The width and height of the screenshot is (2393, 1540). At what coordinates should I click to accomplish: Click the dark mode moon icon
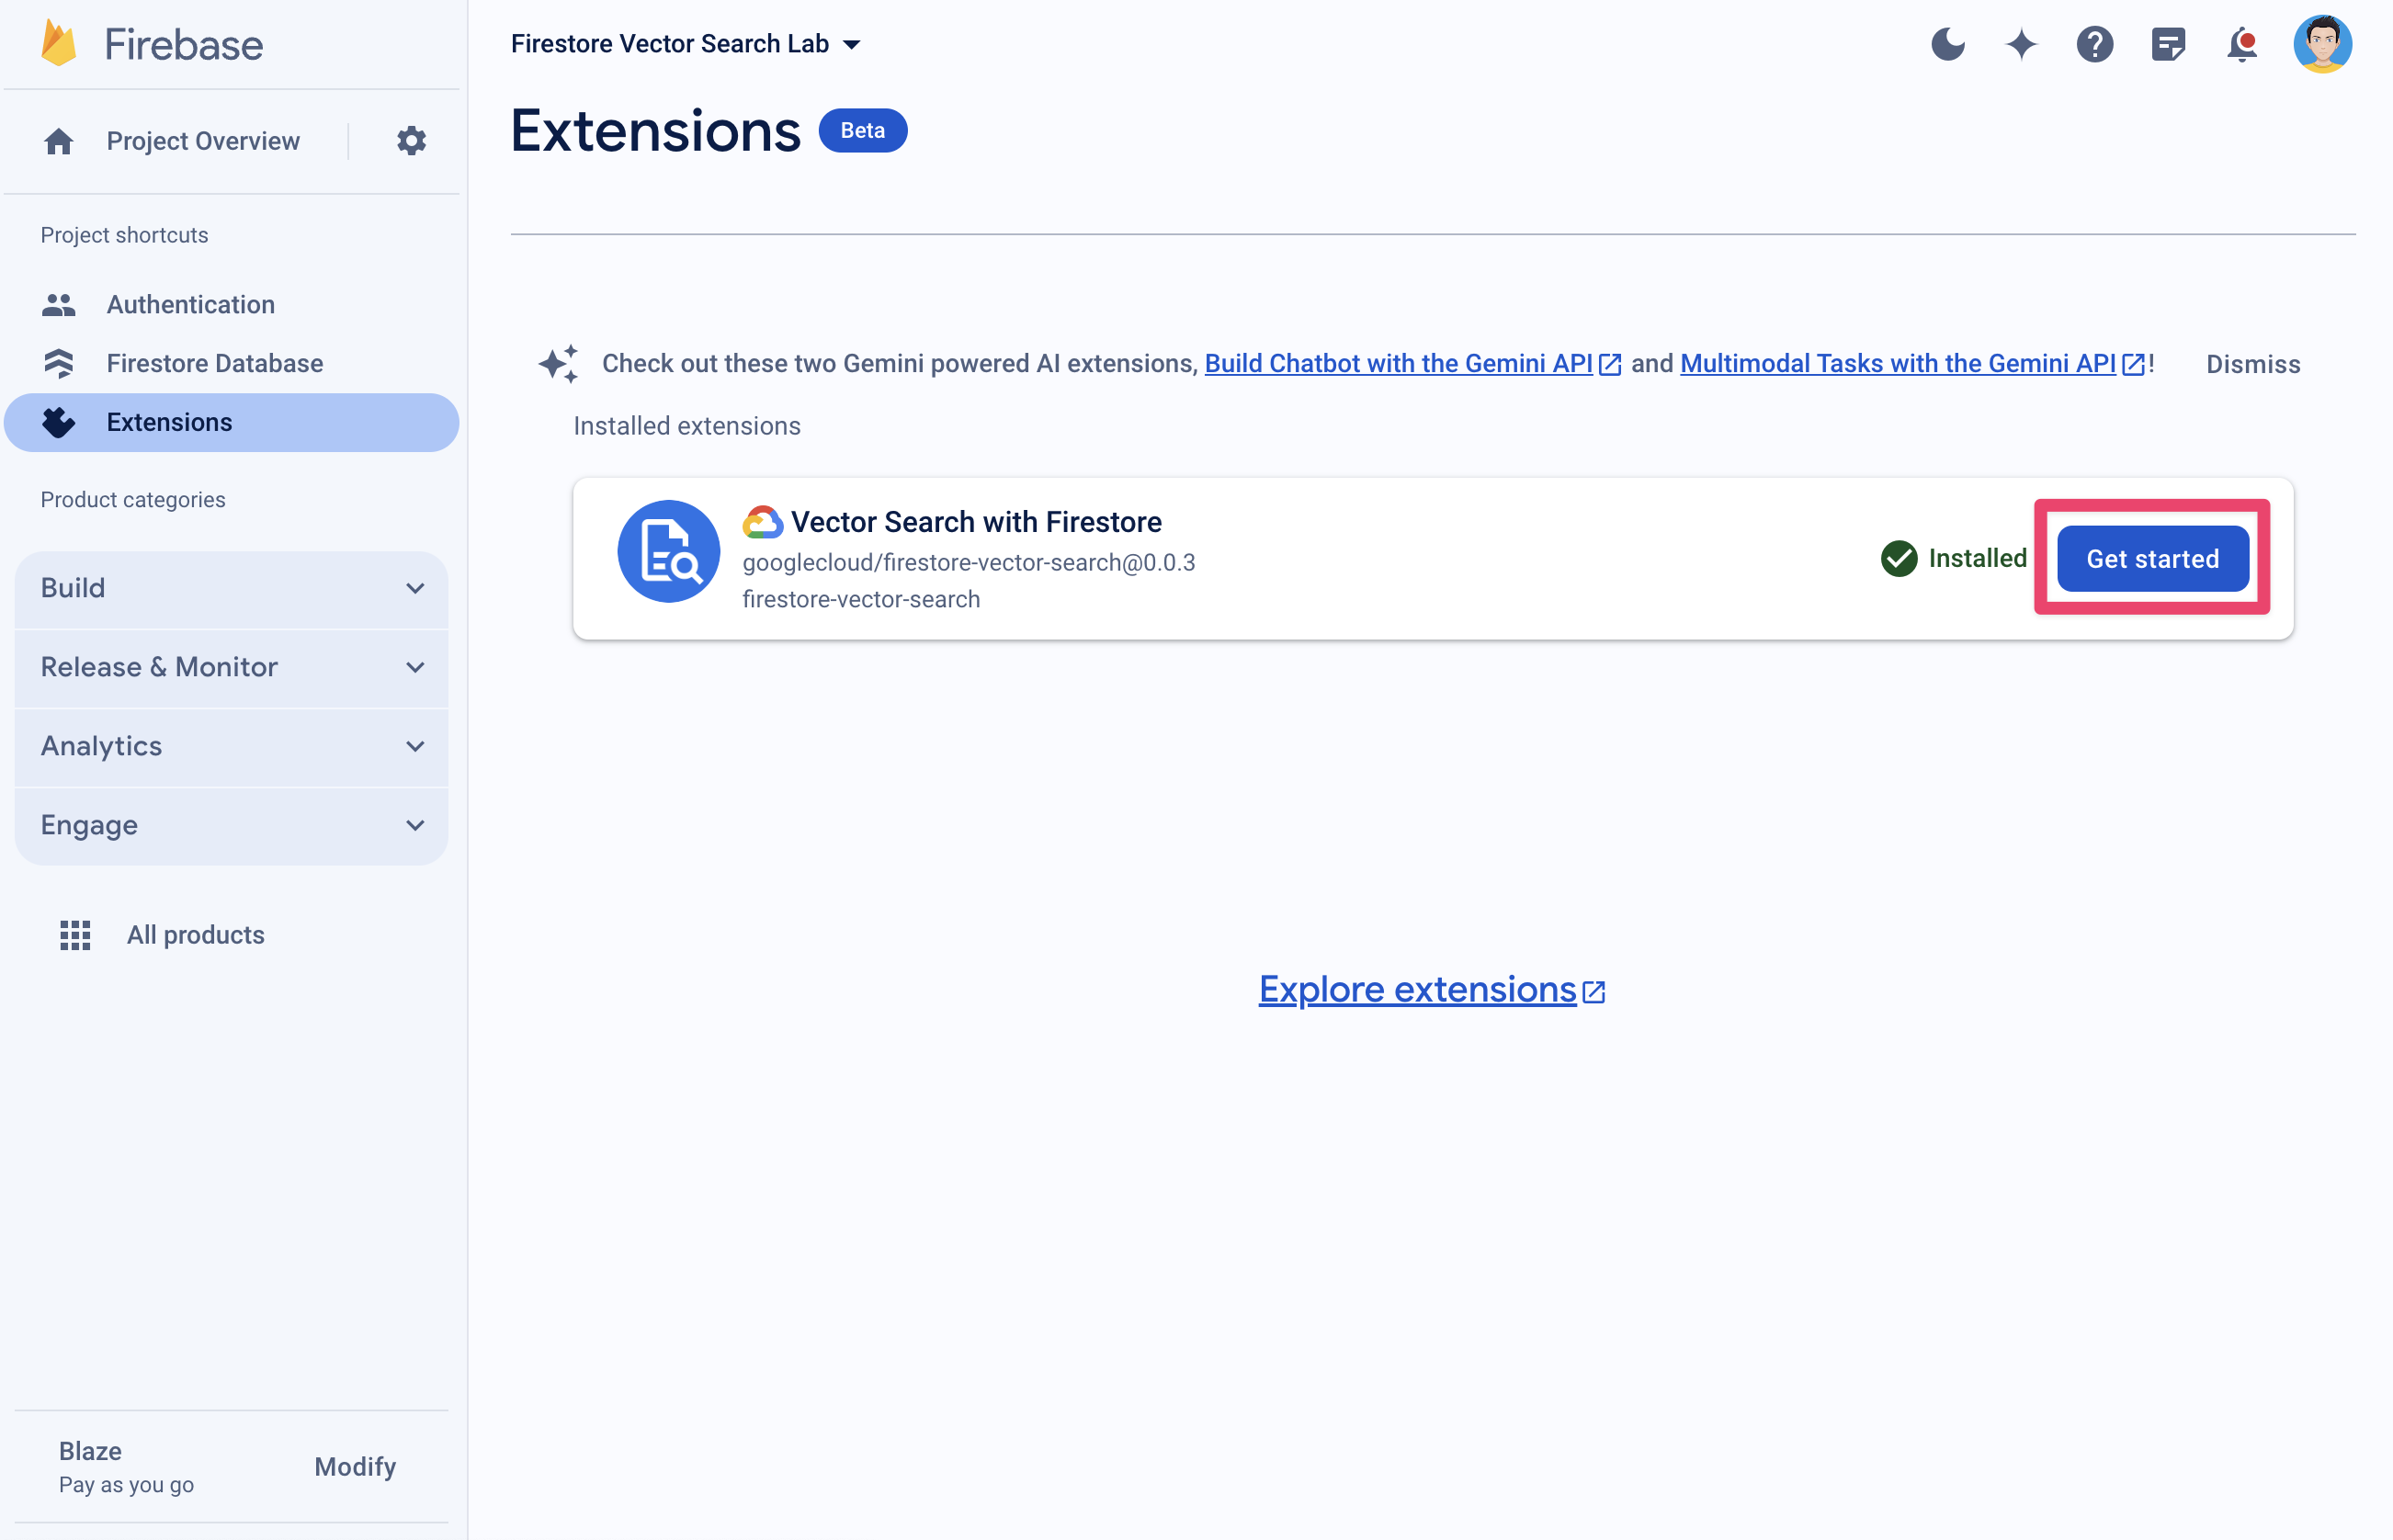tap(1946, 43)
